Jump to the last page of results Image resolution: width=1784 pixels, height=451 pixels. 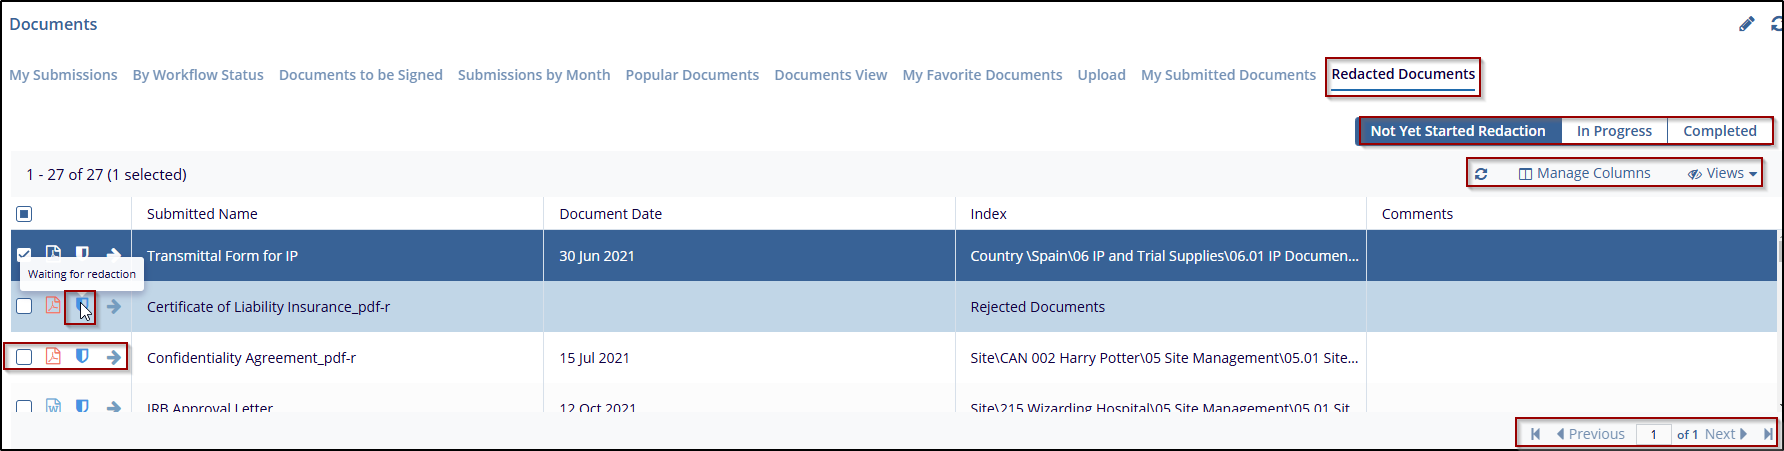point(1768,434)
